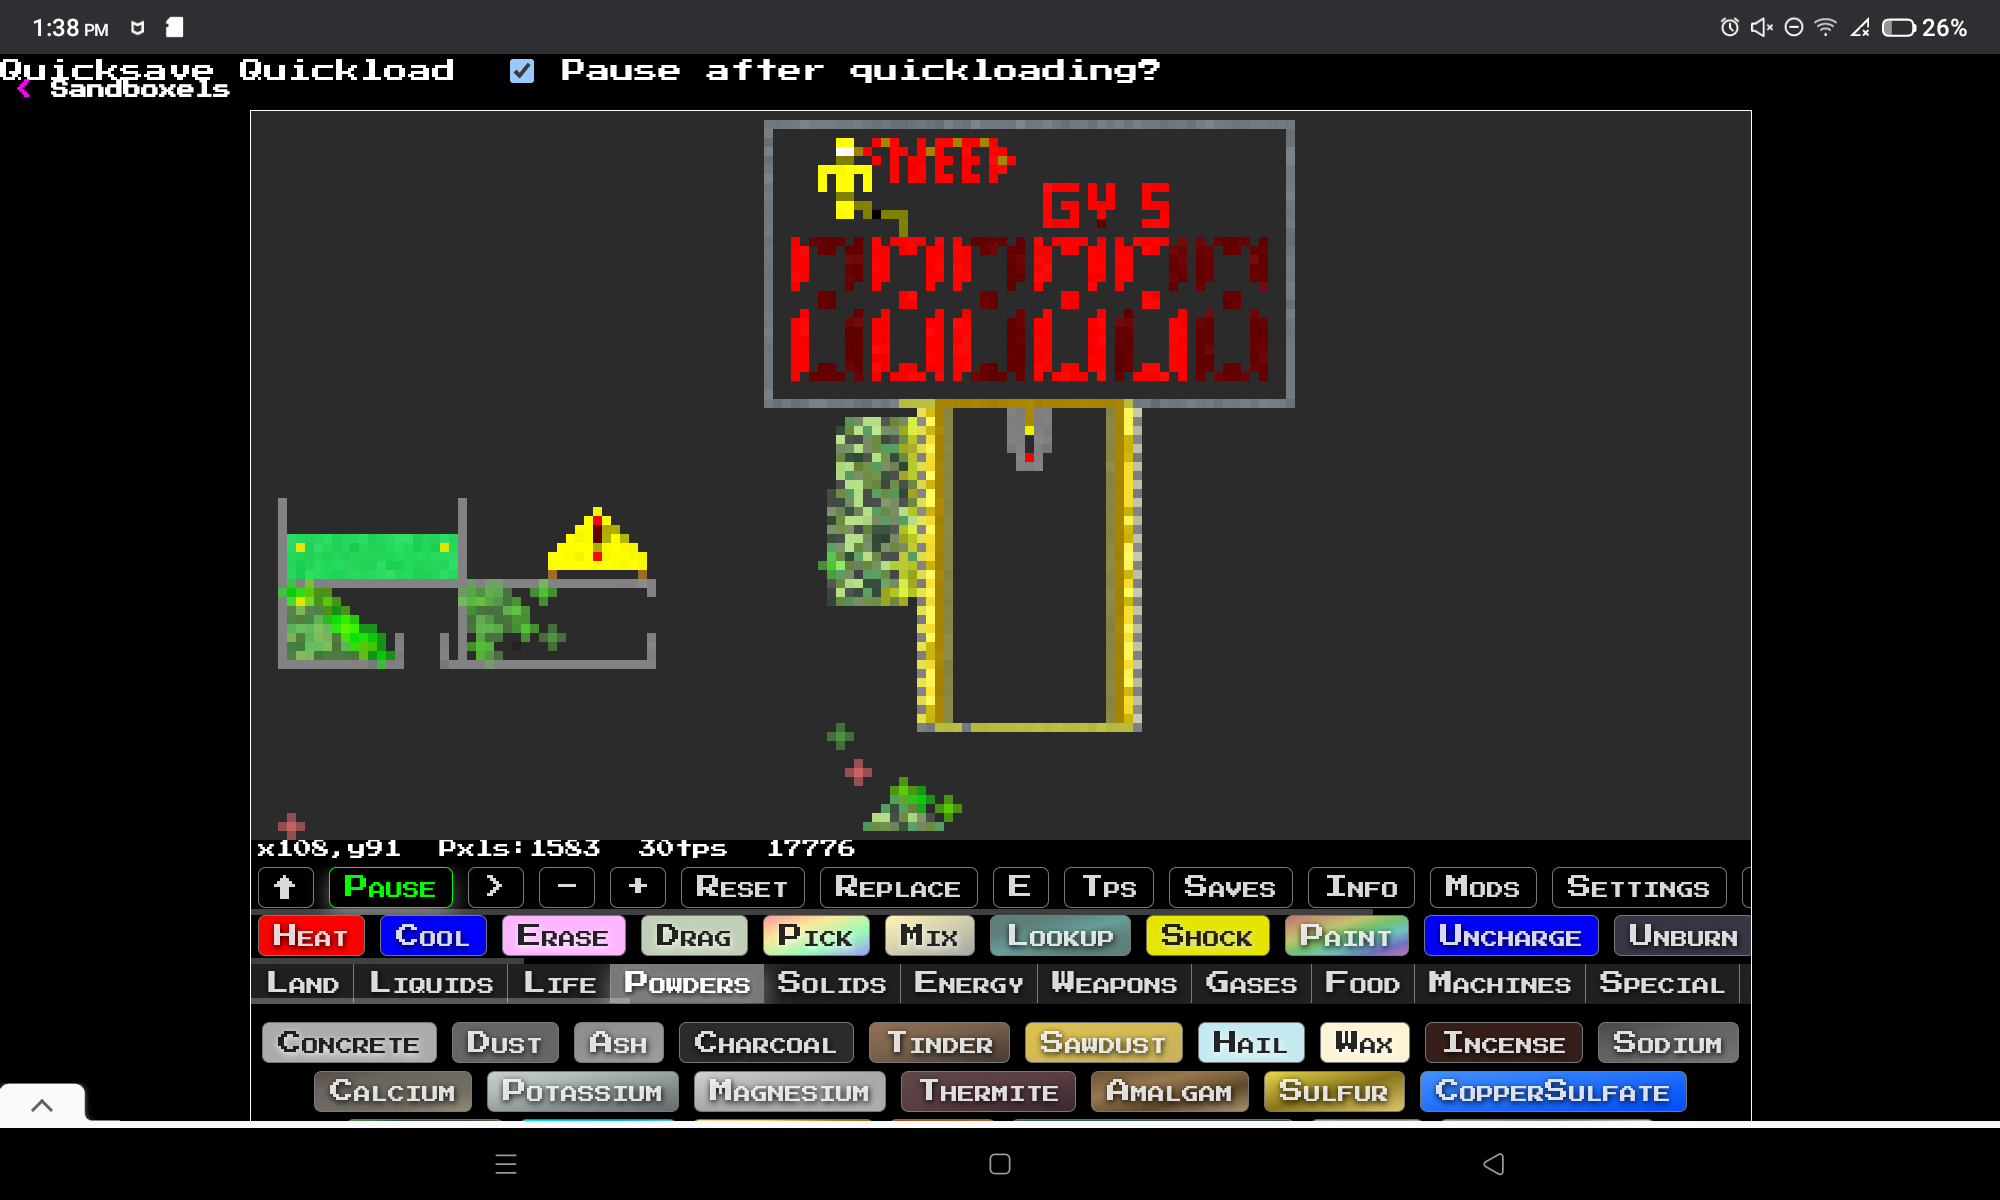
Task: Select the Cool tool
Action: (x=433, y=936)
